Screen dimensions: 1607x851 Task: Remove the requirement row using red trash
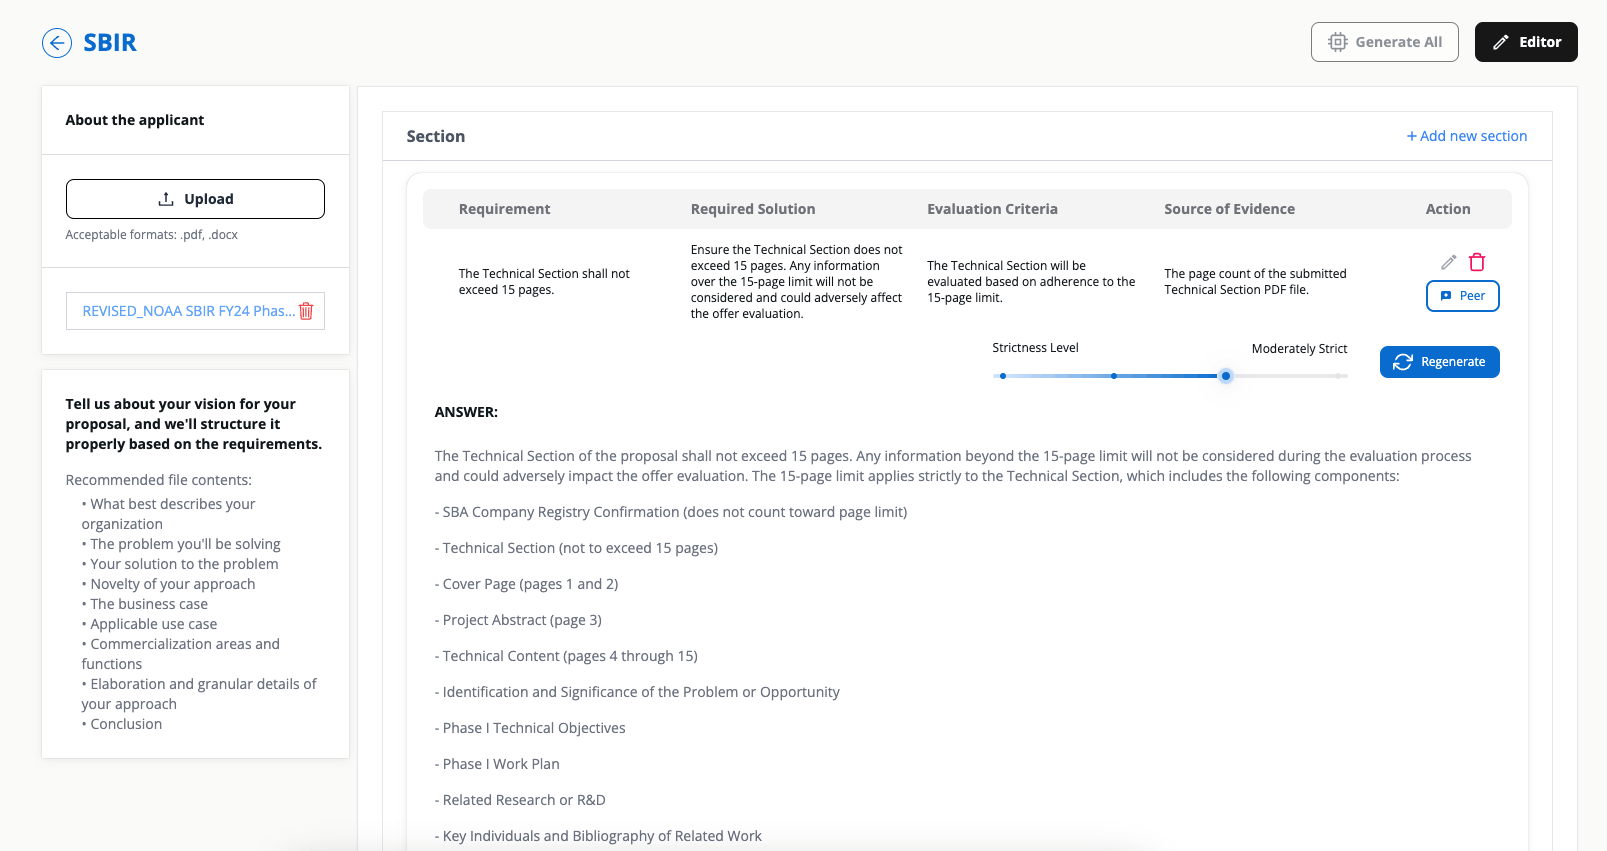coord(1477,262)
